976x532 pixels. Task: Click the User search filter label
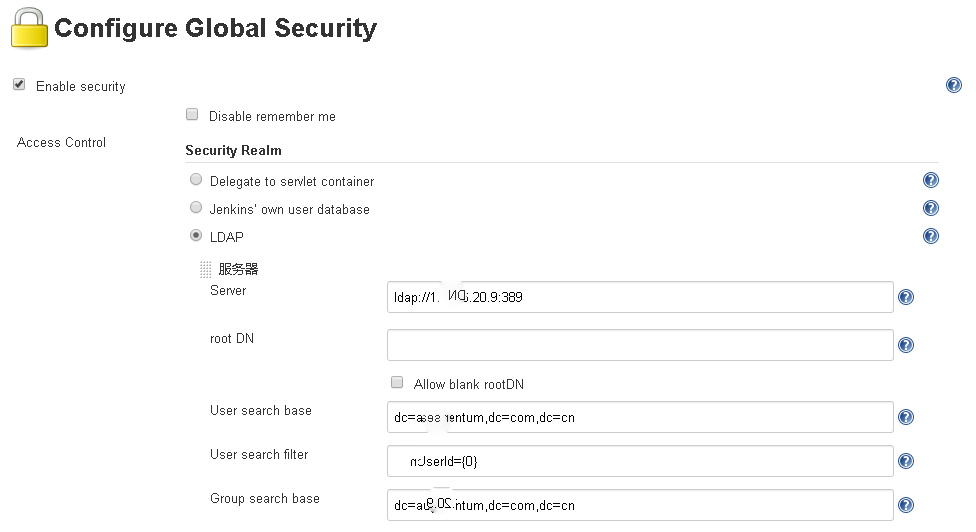click(x=259, y=454)
